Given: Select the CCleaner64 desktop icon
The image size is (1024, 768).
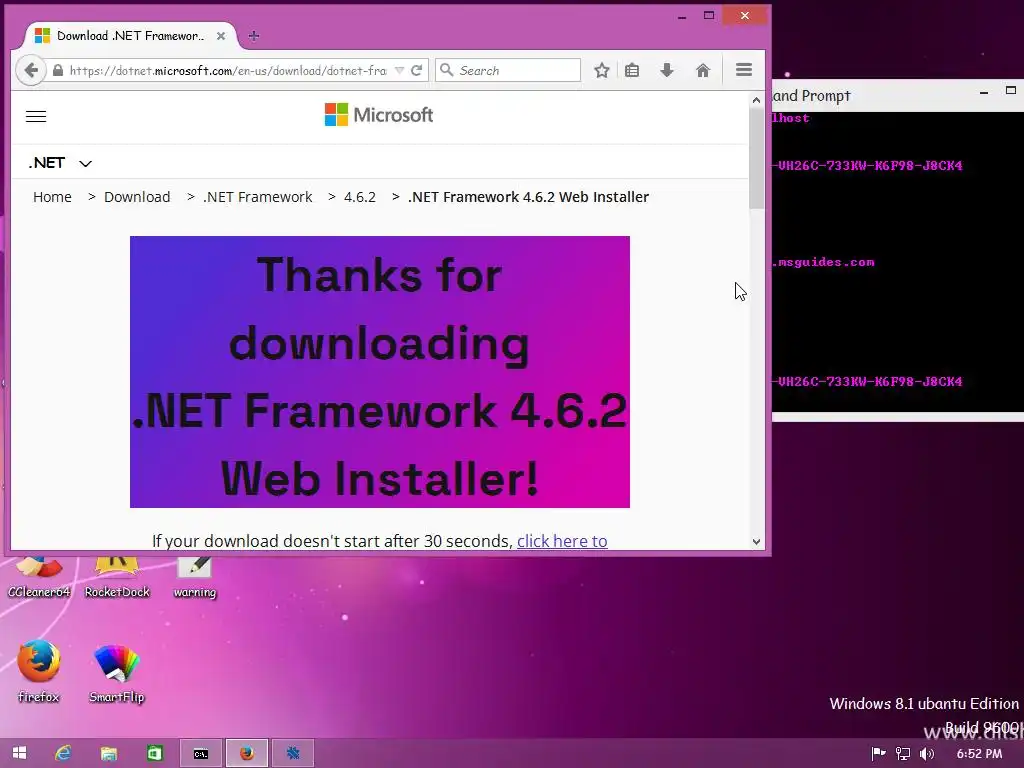Looking at the screenshot, I should click(x=39, y=577).
